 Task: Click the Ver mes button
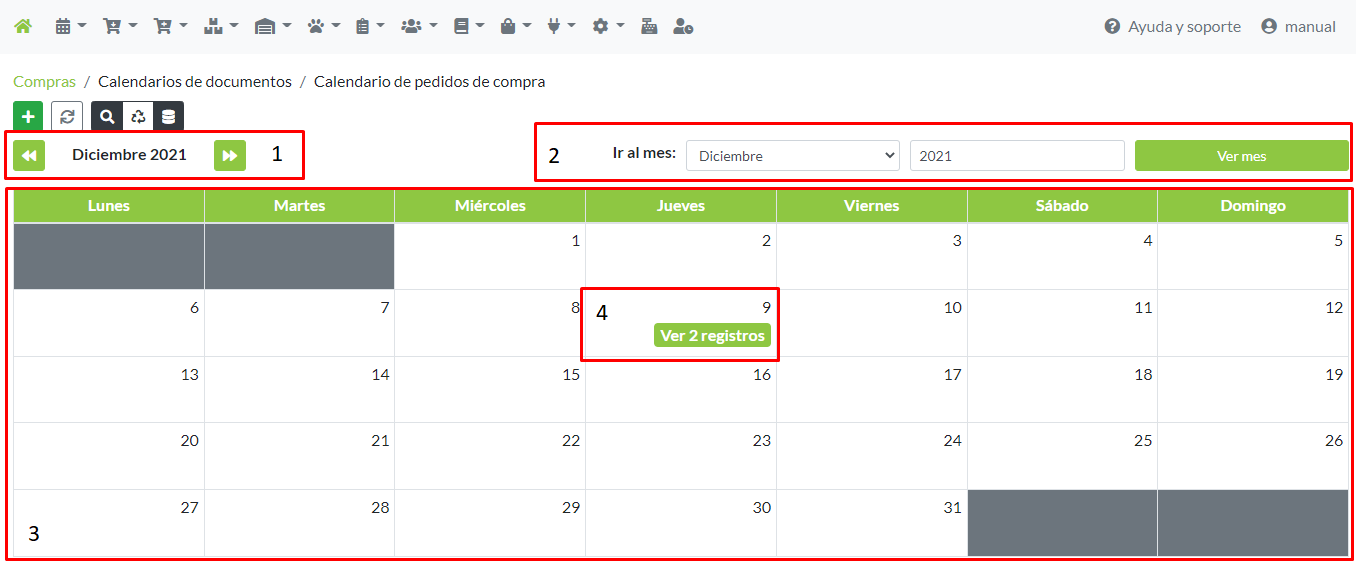(x=1241, y=156)
